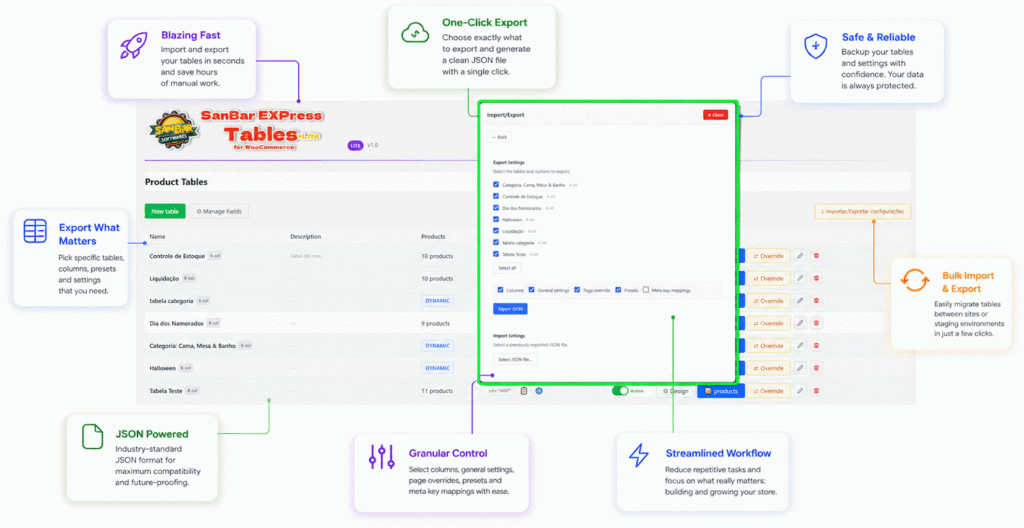This screenshot has width=1024, height=528.
Task: Toggle the Columns export option checkbox
Action: tap(500, 289)
